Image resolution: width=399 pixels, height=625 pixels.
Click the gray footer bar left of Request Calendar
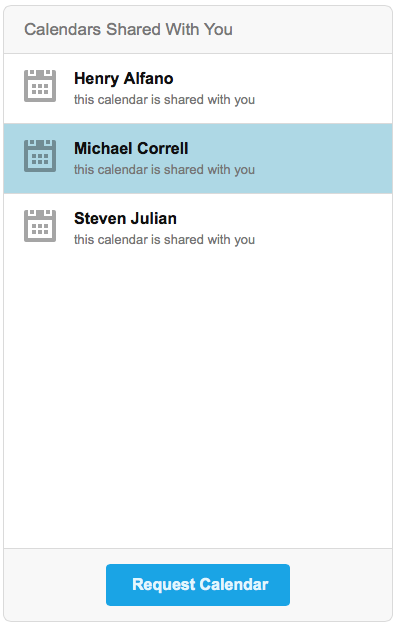tap(55, 585)
